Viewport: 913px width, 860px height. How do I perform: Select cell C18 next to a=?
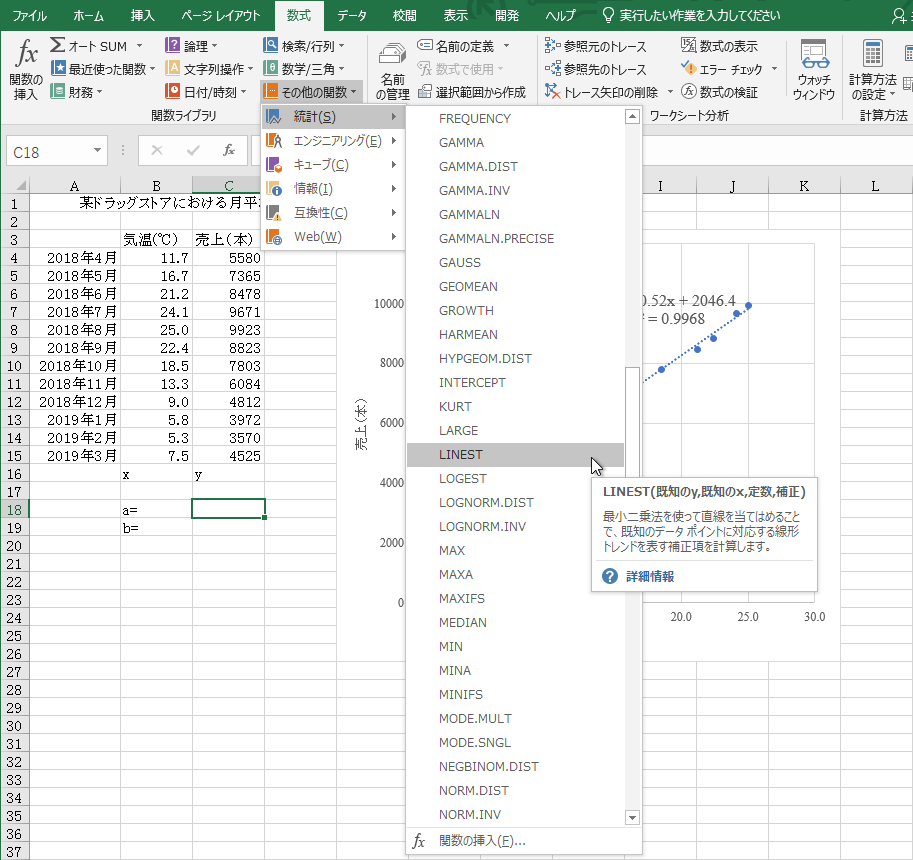pyautogui.click(x=228, y=509)
